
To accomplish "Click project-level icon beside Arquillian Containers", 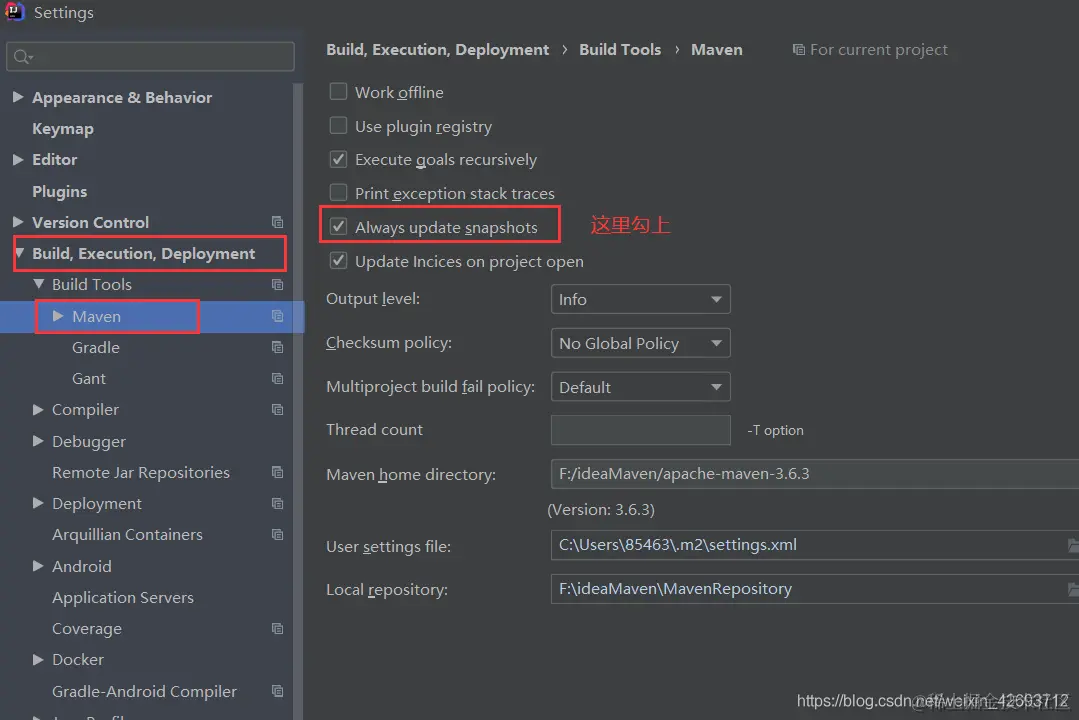I will click(x=277, y=535).
